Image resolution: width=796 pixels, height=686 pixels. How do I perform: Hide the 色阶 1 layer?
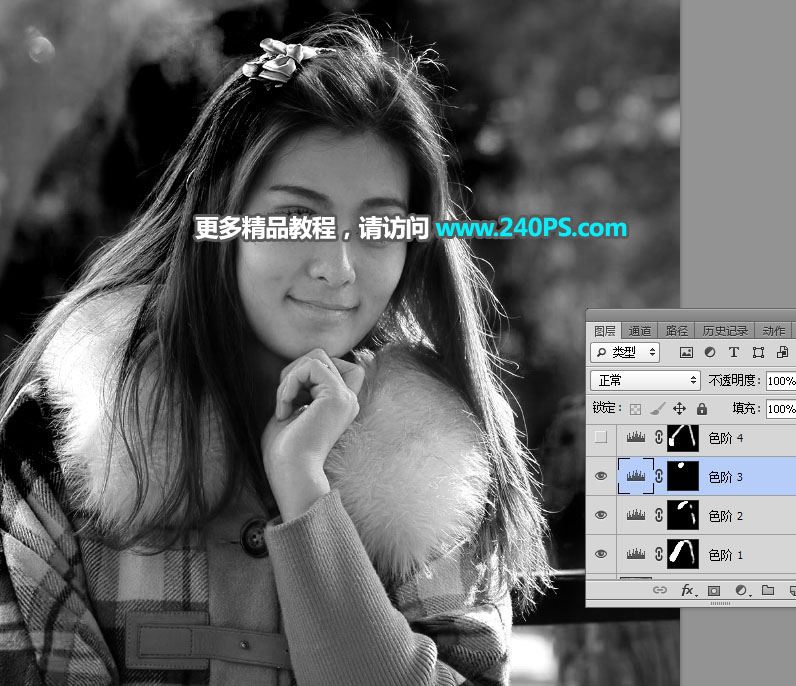(601, 554)
